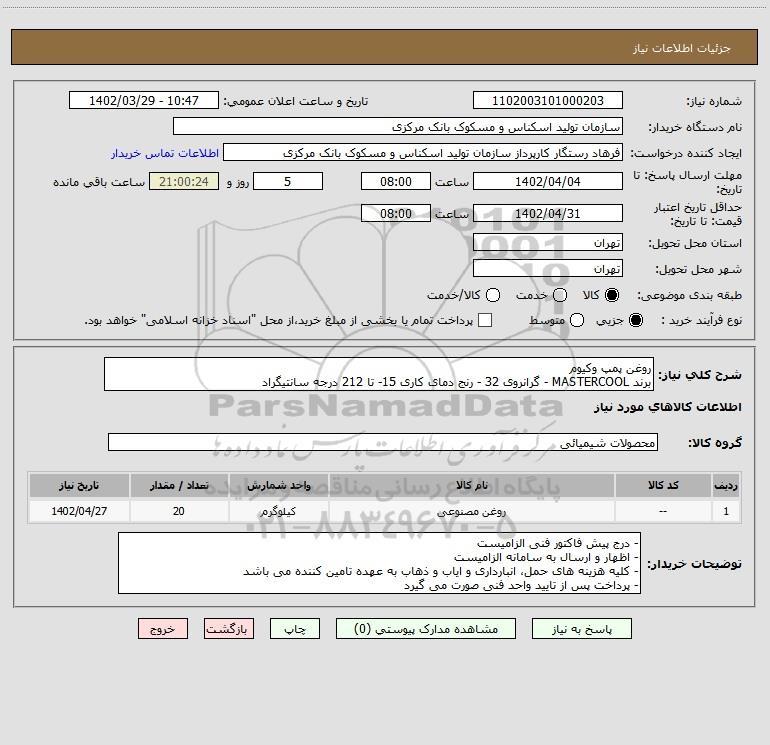Click the need number field 1102003101000203
This screenshot has height=745, width=770.
[548, 100]
